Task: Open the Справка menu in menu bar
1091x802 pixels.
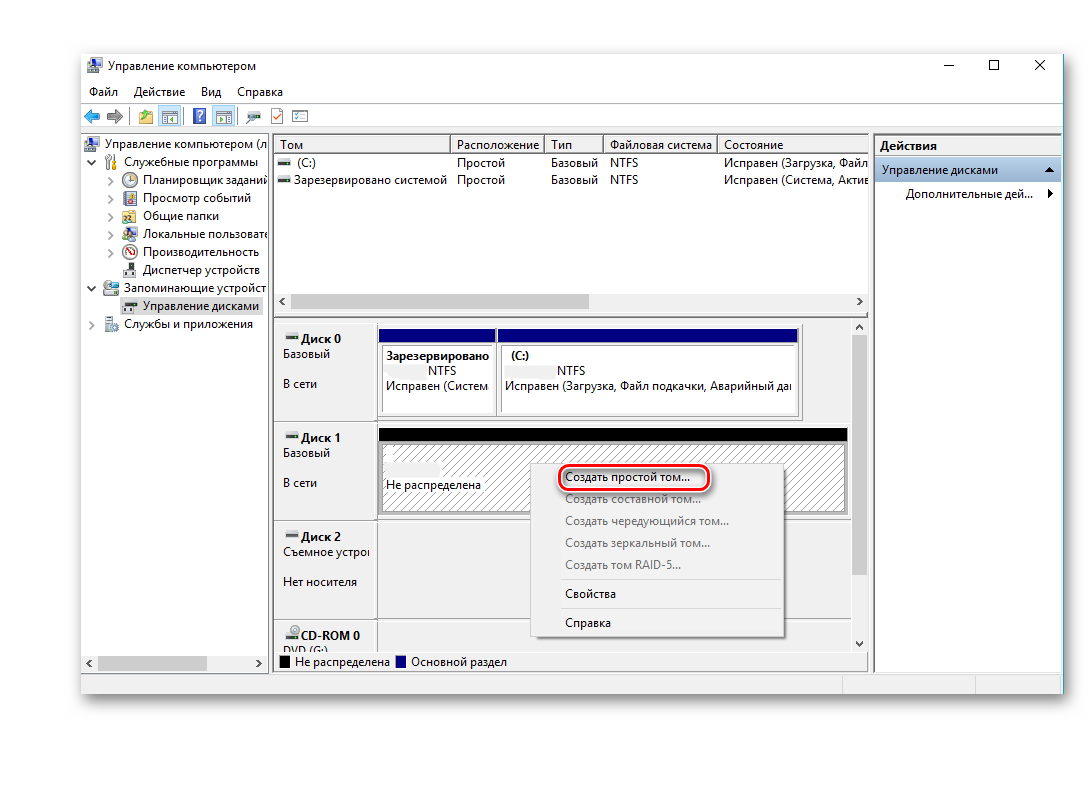Action: point(260,92)
